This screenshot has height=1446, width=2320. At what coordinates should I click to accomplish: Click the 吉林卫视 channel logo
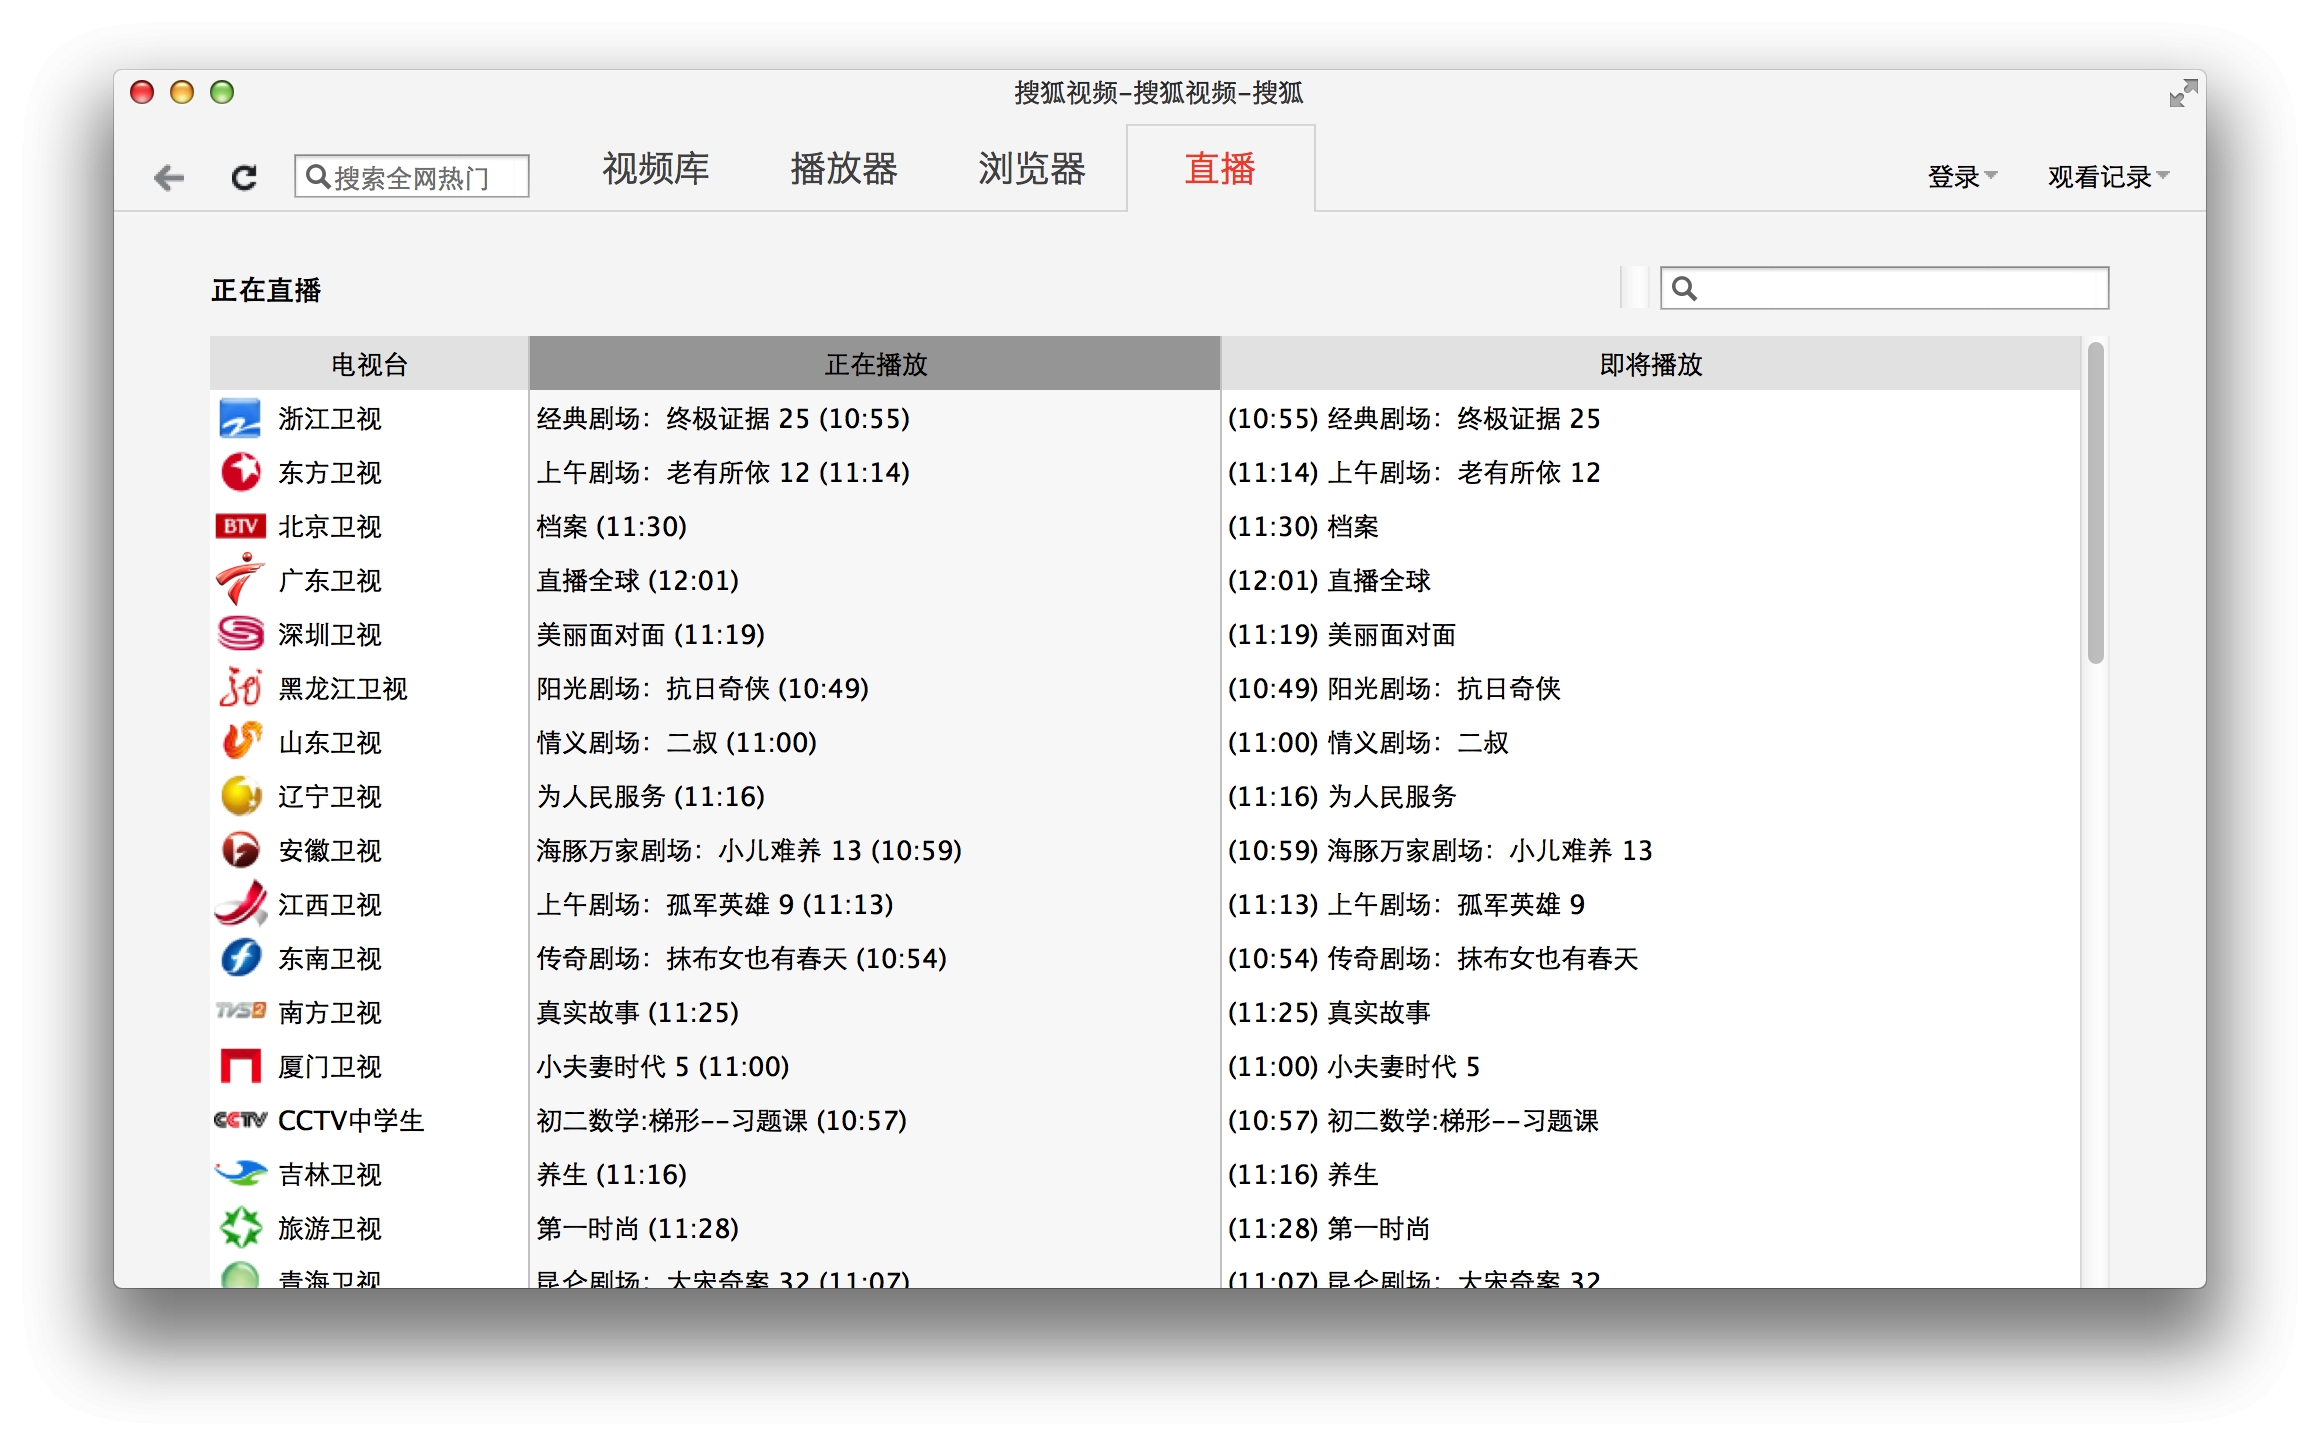tap(240, 1173)
